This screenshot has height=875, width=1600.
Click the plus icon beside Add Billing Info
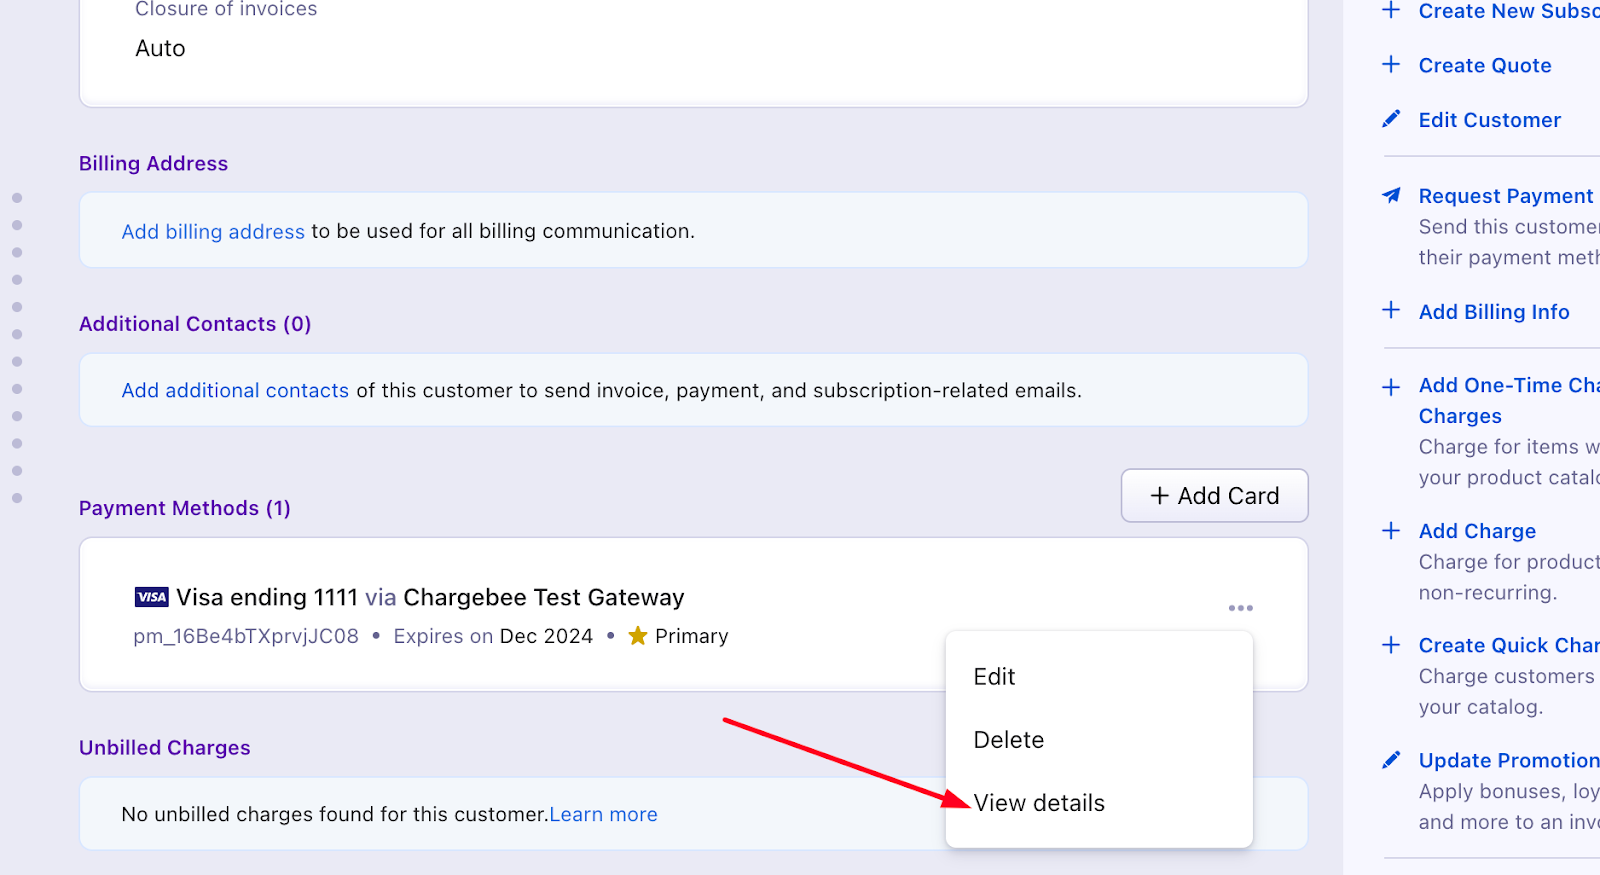1391,310
